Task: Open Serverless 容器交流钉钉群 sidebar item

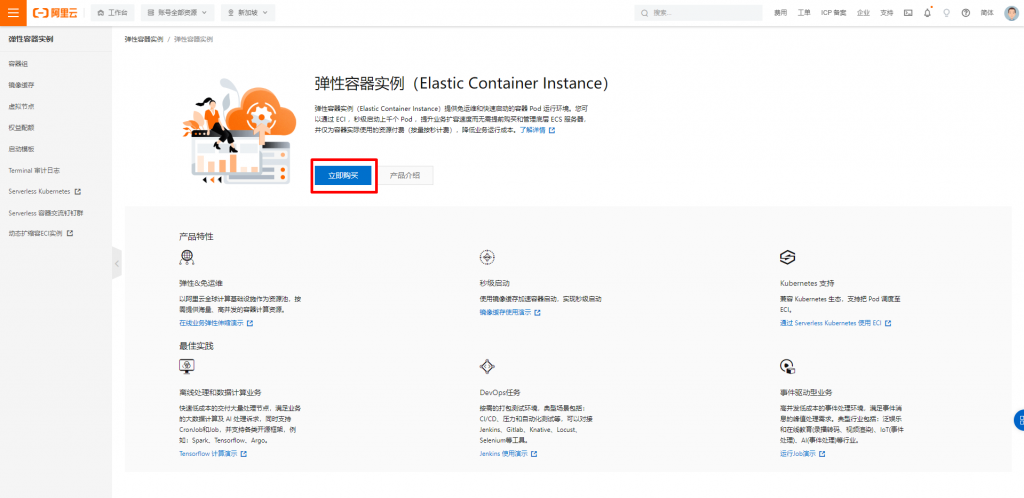Action: (46, 213)
